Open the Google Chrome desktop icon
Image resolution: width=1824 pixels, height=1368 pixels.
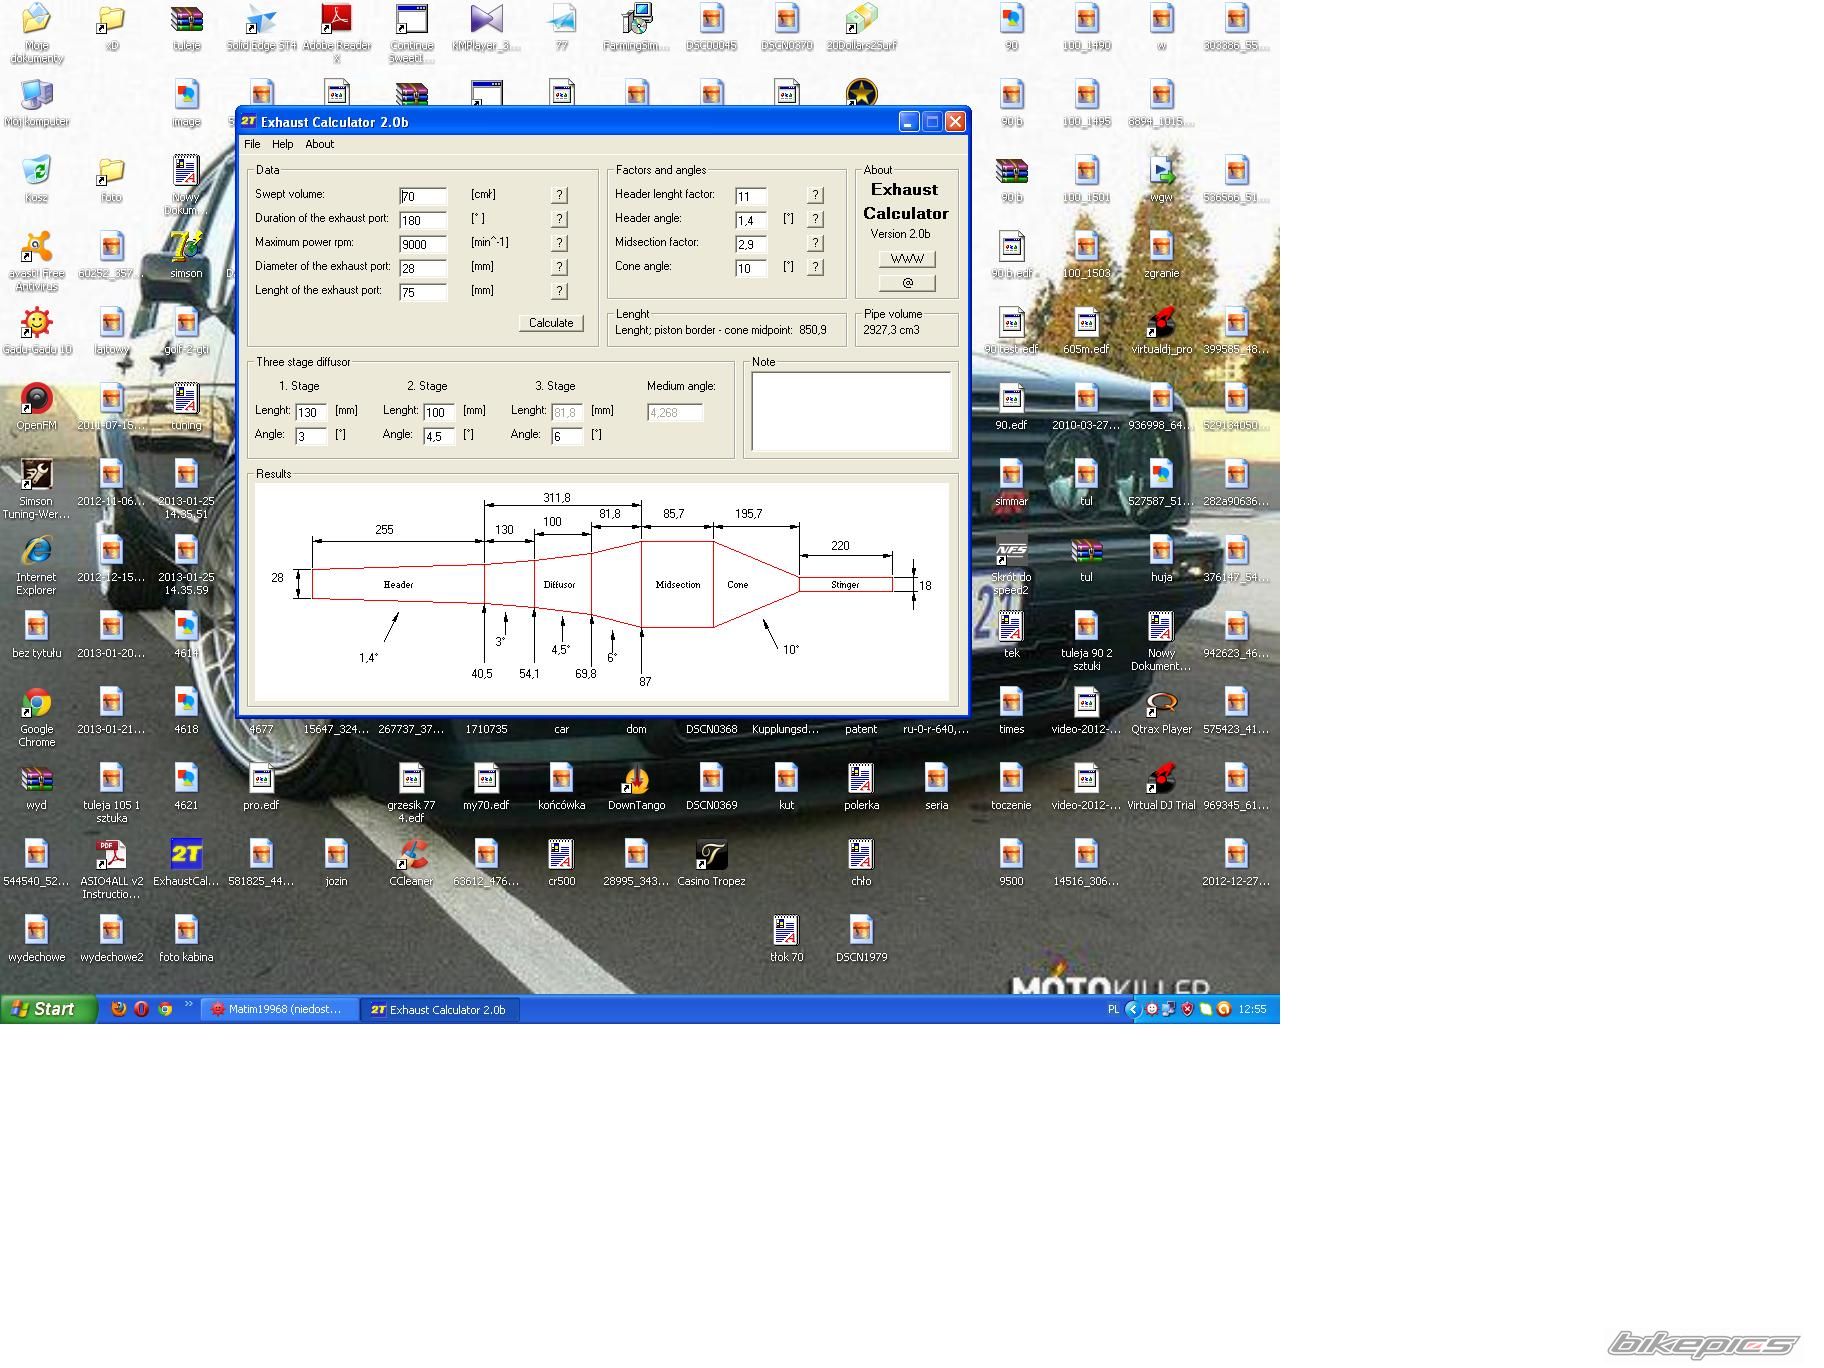tap(36, 705)
